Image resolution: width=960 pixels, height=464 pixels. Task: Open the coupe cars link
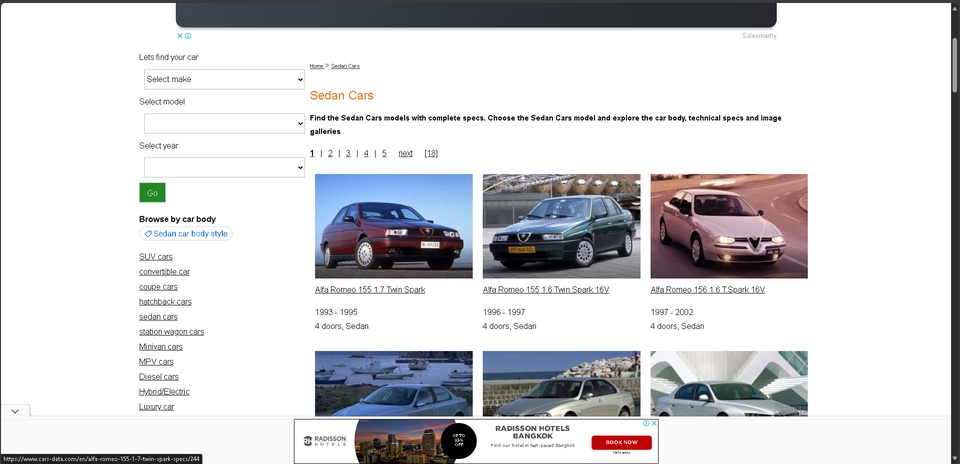click(158, 286)
